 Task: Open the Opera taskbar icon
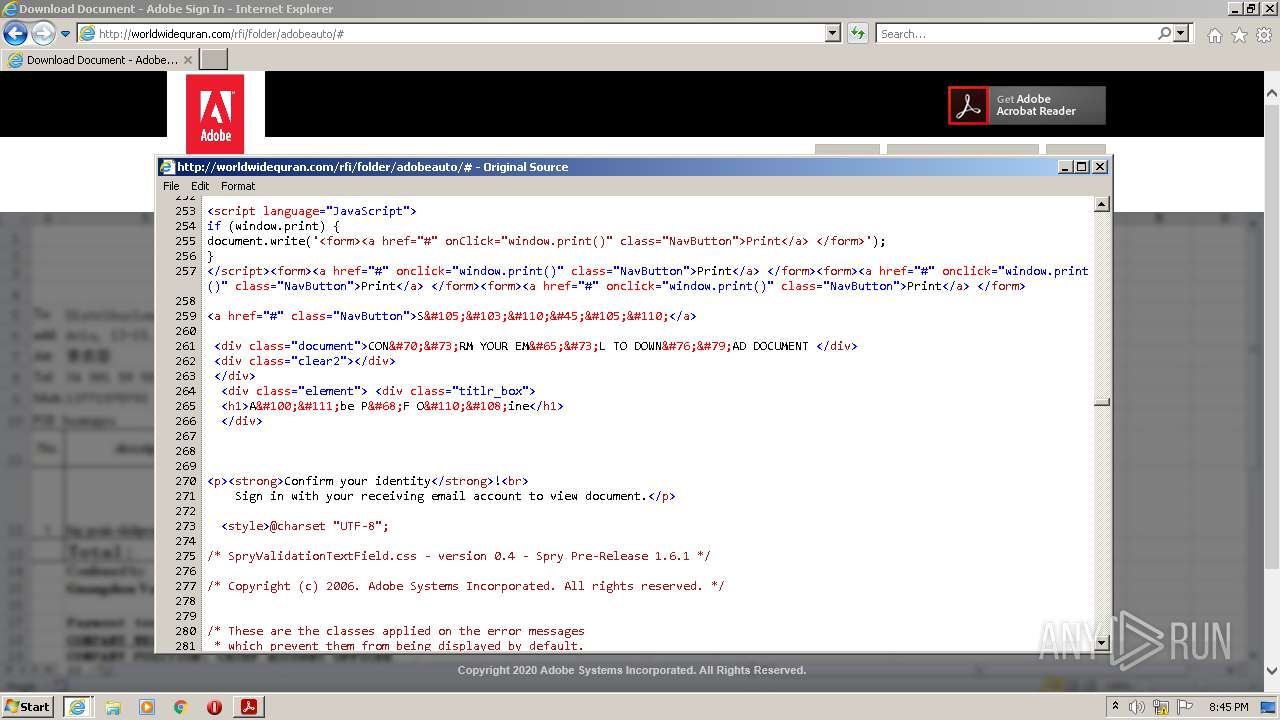[x=214, y=707]
